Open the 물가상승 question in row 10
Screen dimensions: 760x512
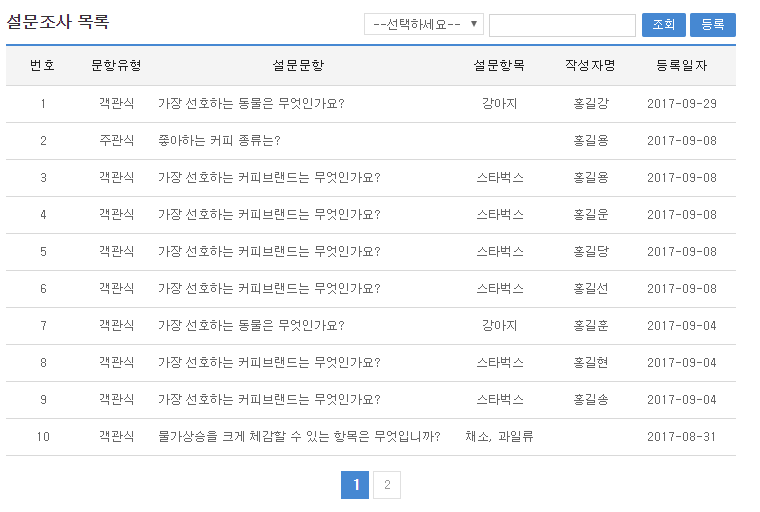pyautogui.click(x=299, y=437)
